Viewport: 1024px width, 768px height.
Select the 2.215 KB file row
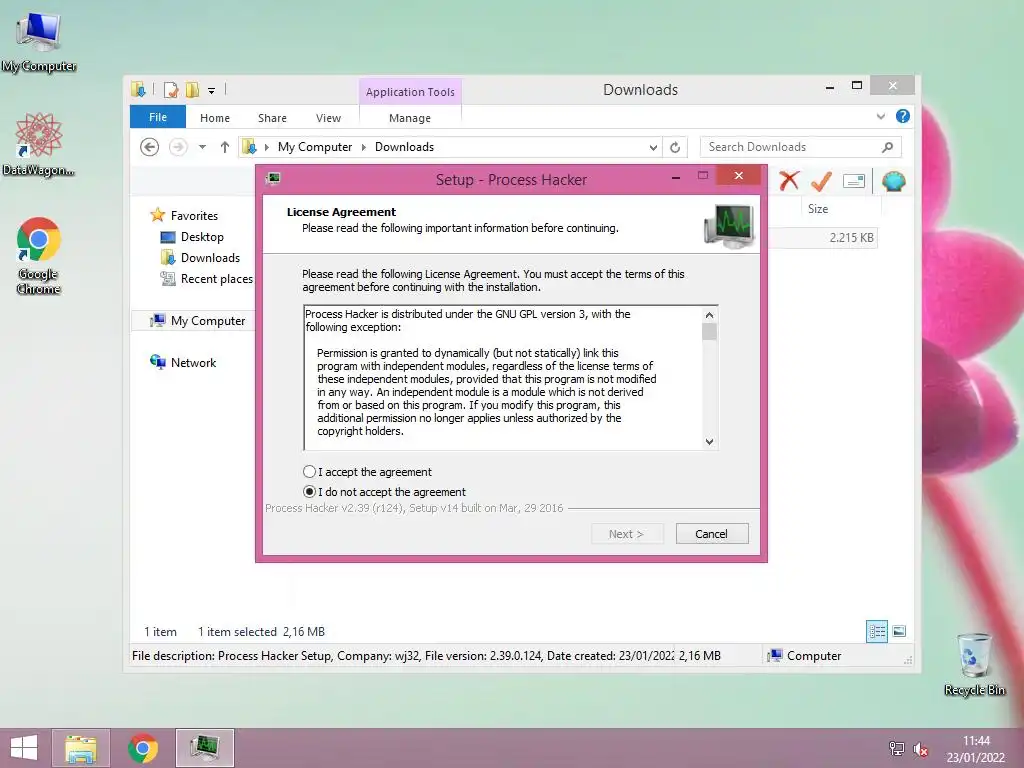[x=823, y=238]
